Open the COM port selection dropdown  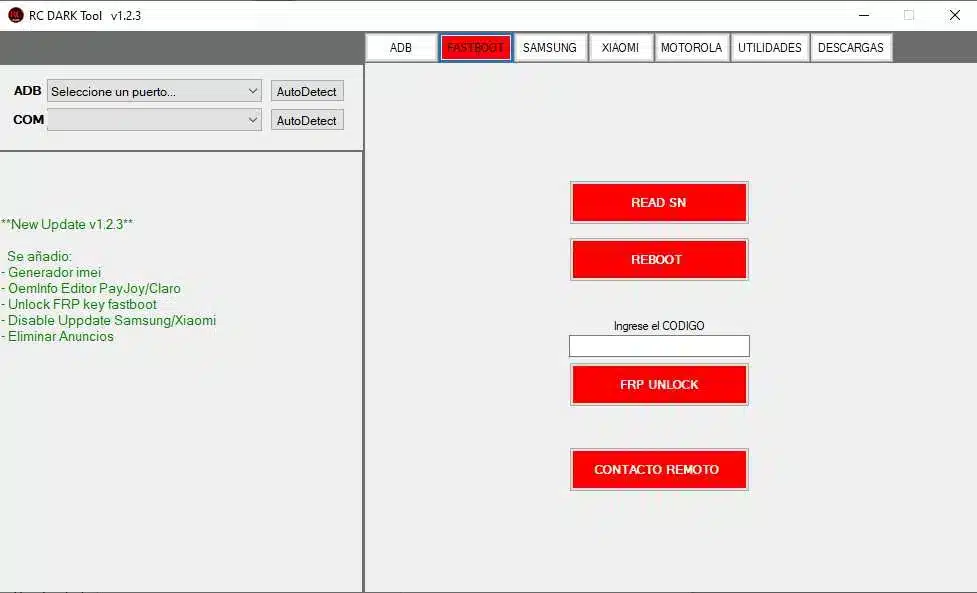pos(152,119)
